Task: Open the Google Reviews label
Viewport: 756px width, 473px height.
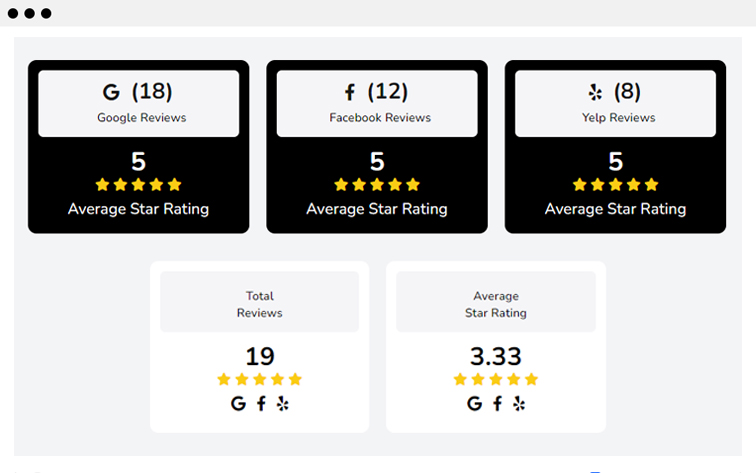Action: [x=141, y=118]
